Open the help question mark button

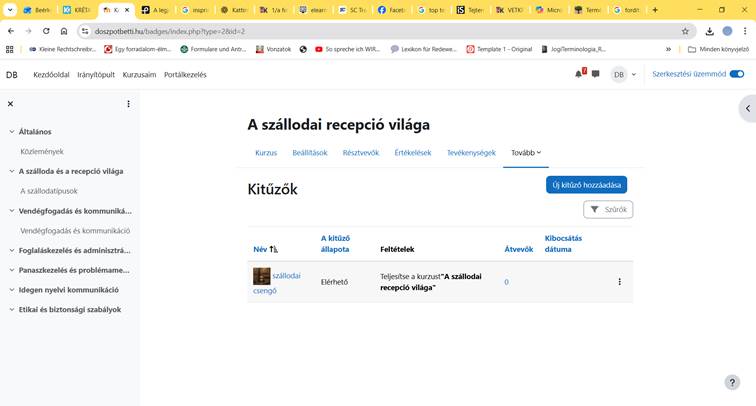click(732, 382)
